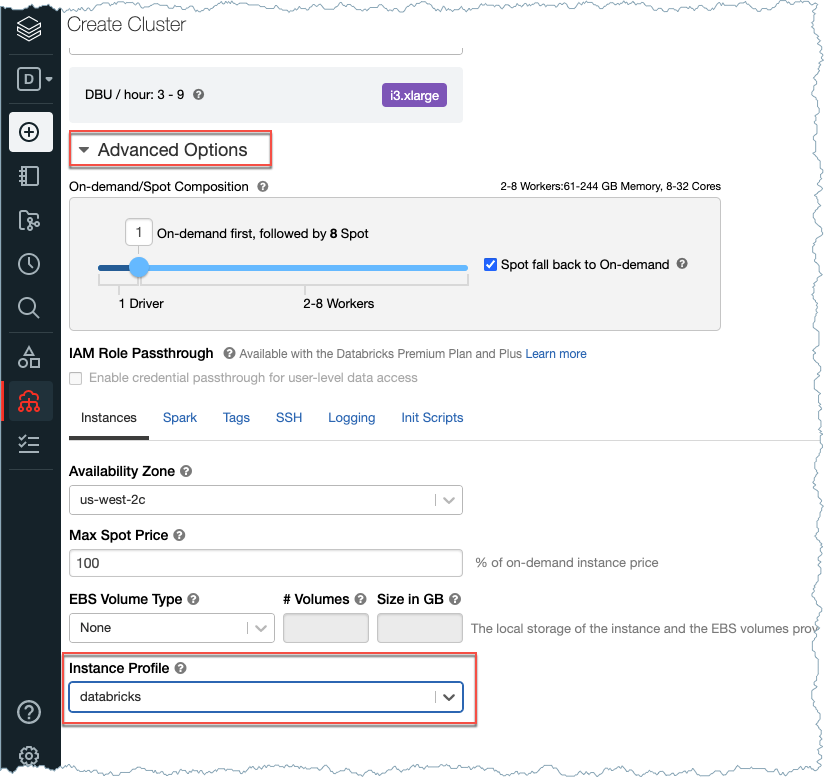Switch to the Spark tab

click(x=180, y=418)
